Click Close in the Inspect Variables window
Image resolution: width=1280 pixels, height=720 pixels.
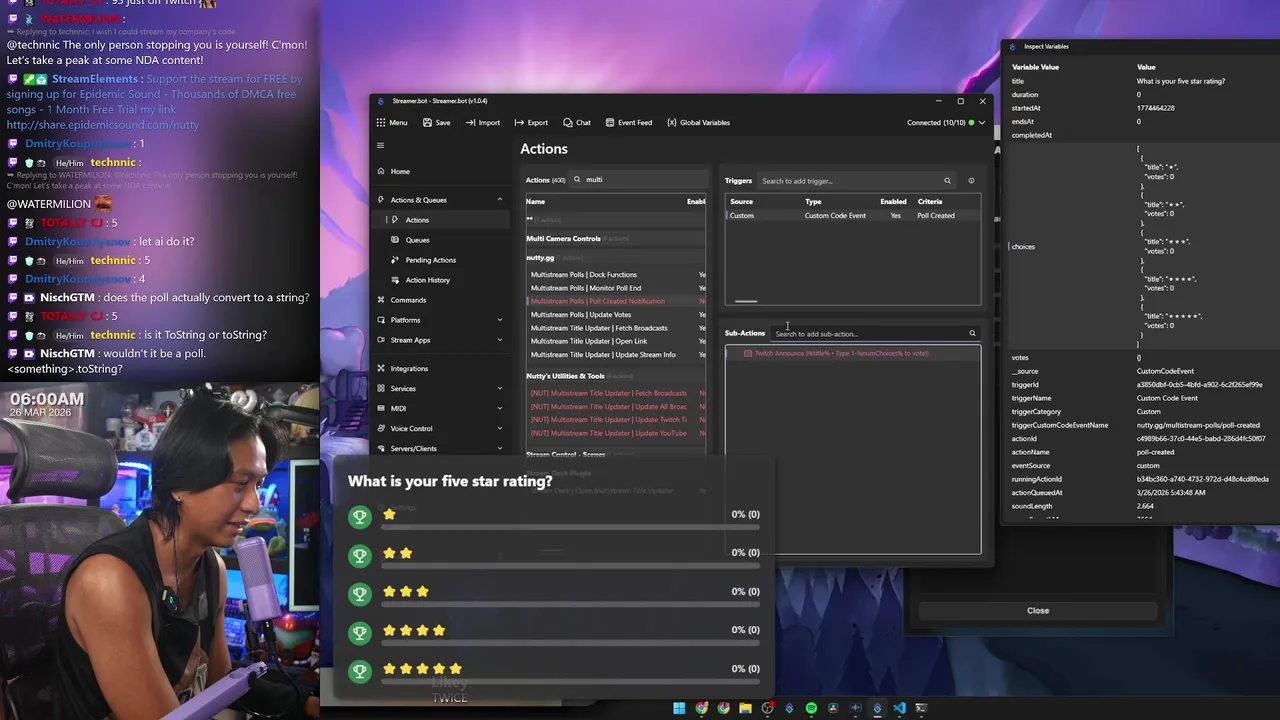coord(1038,611)
